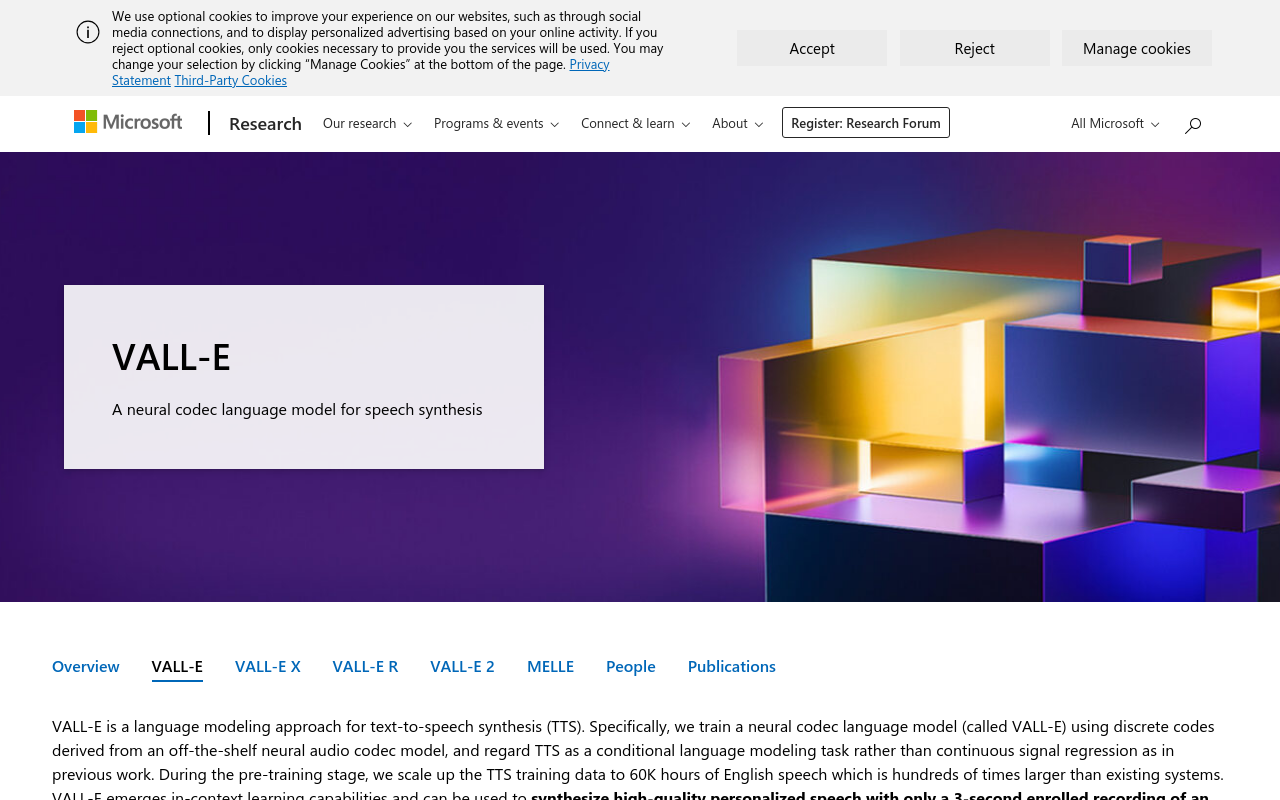1280x800 pixels.
Task: Open Manage cookies settings
Action: 1137,48
